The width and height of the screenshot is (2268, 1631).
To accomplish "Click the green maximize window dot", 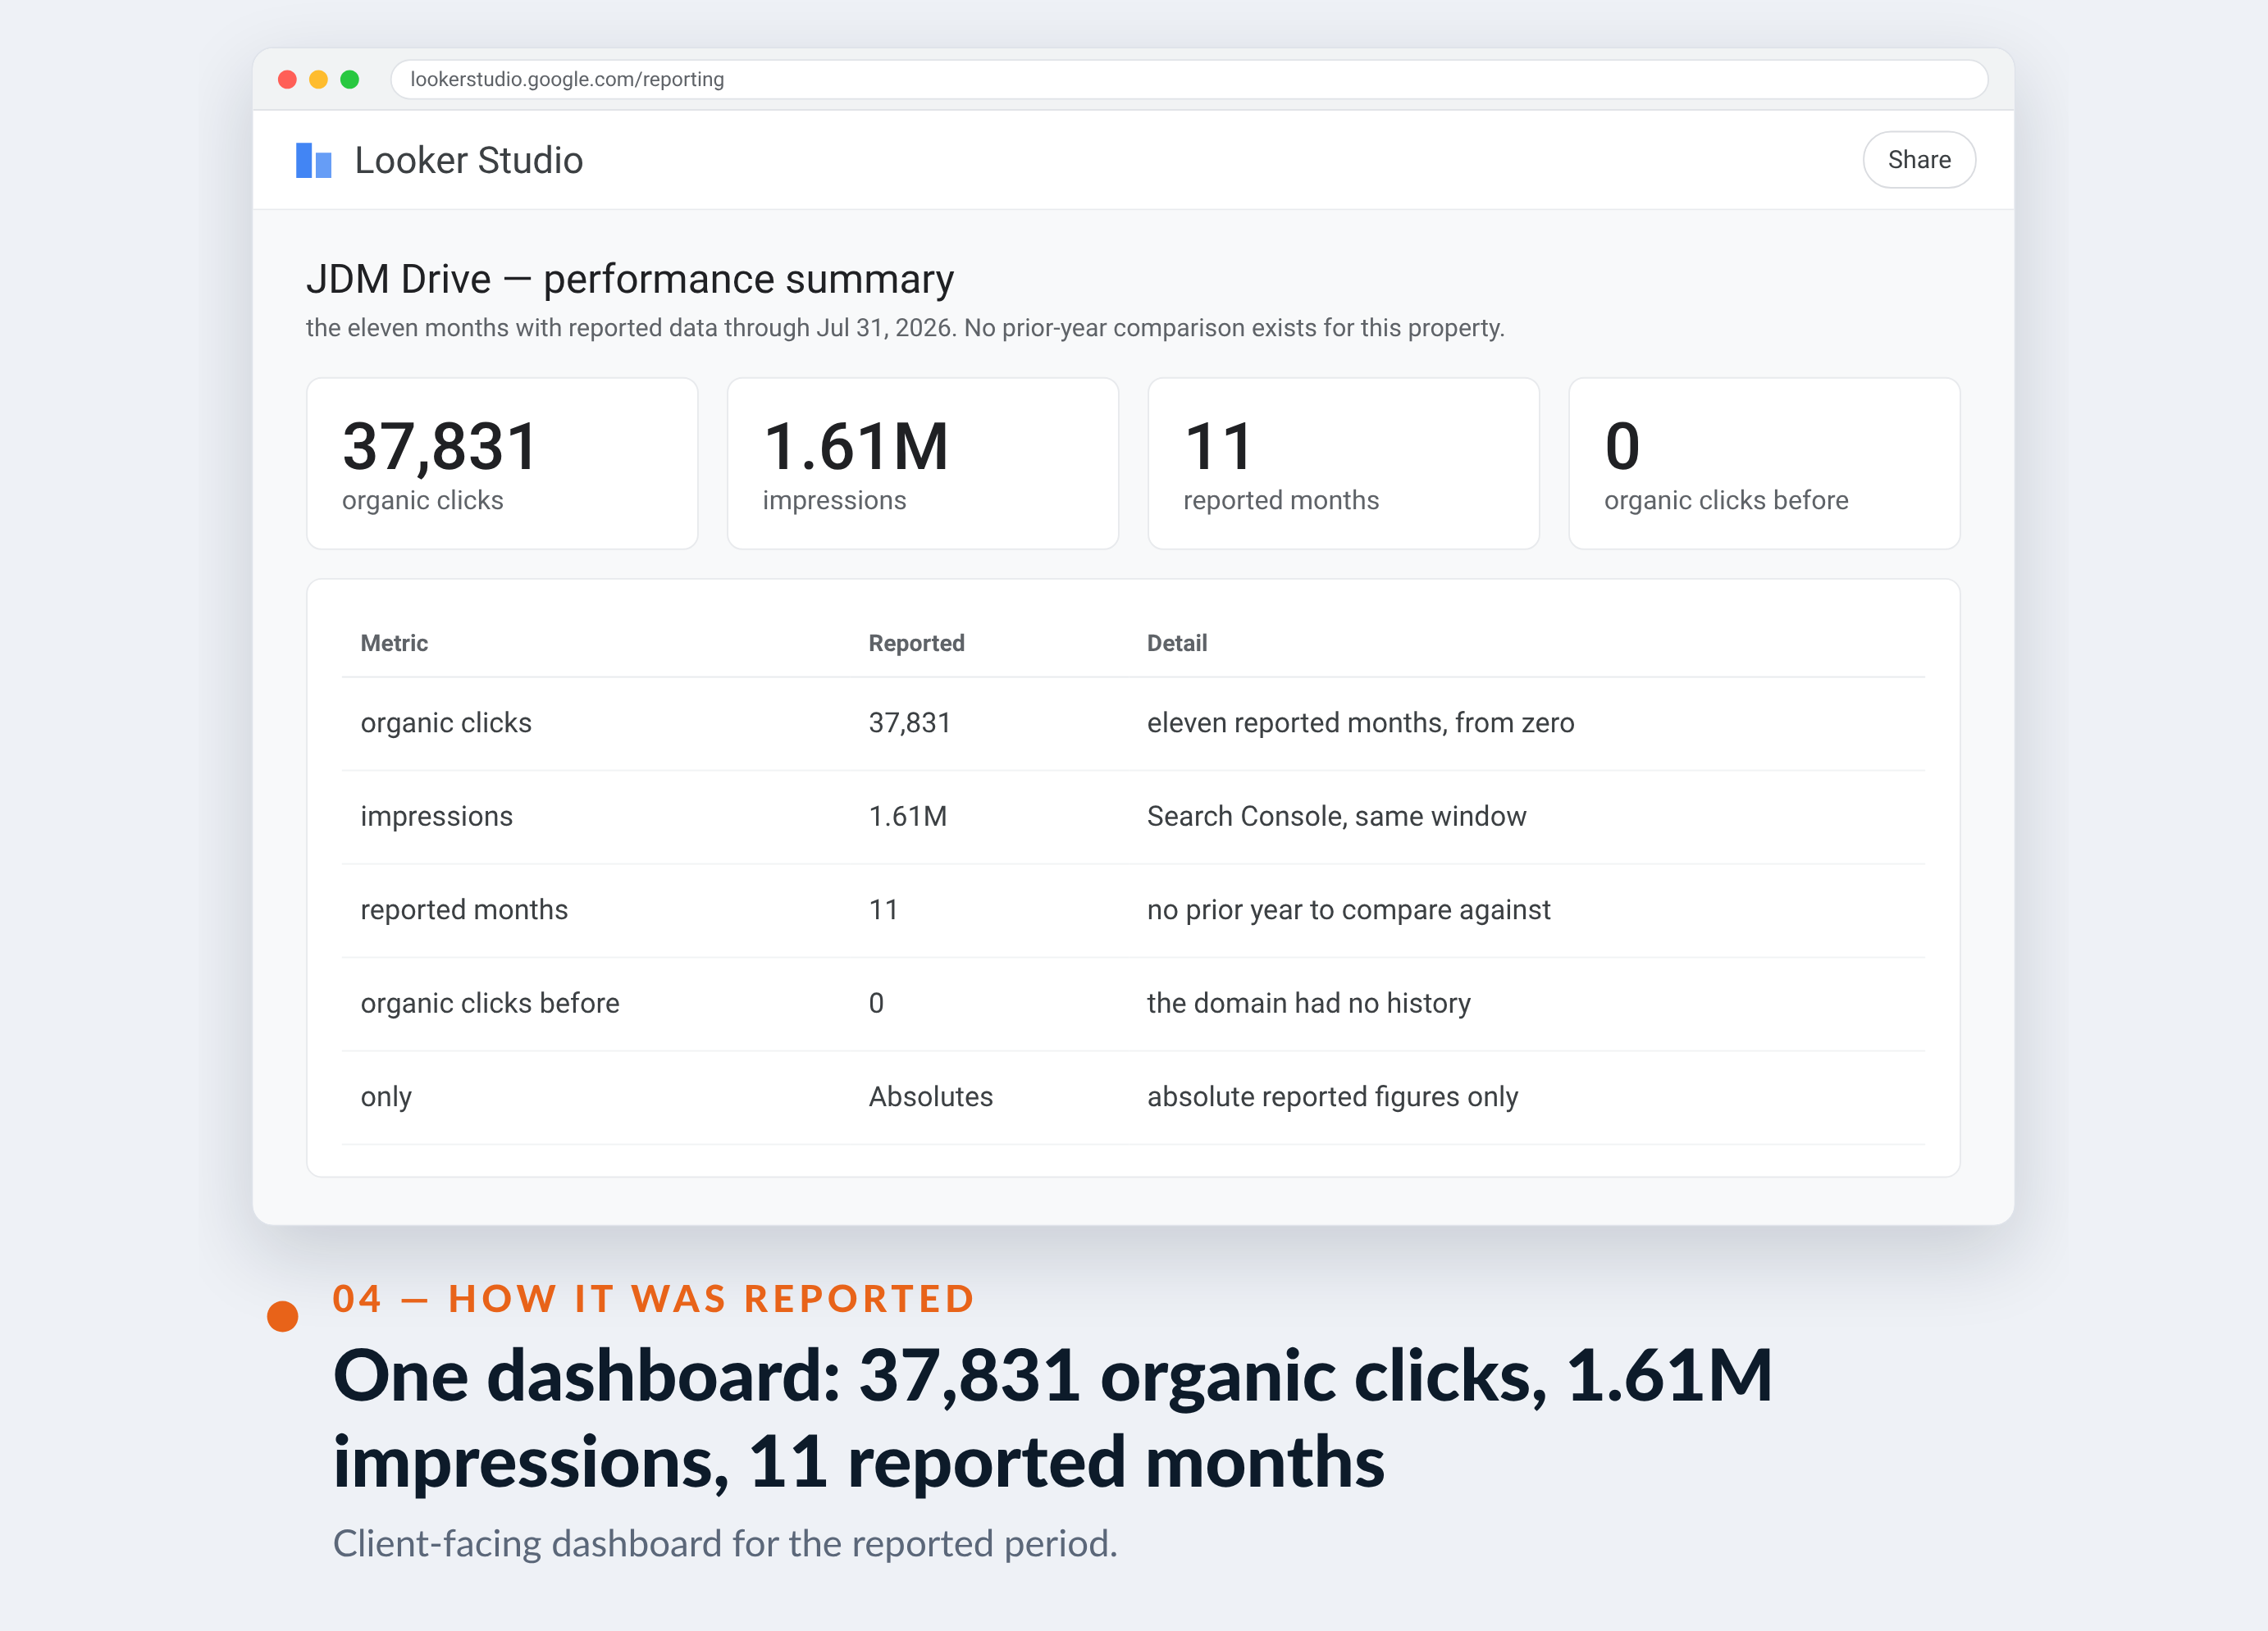I will 349,79.
